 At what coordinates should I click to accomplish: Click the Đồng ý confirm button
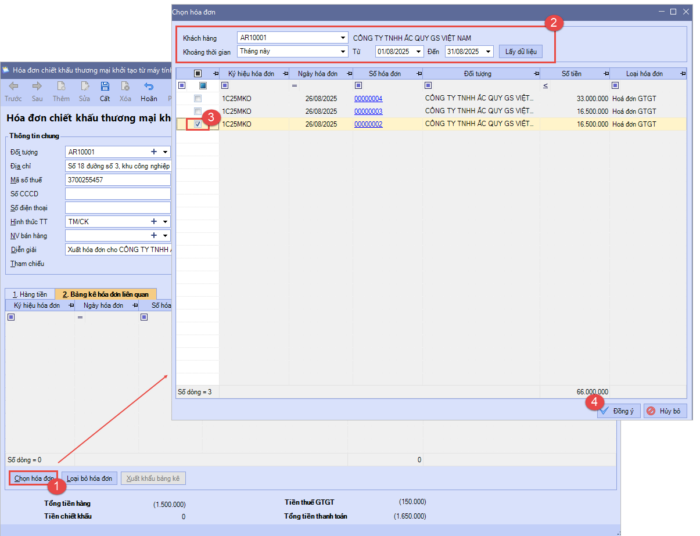pyautogui.click(x=618, y=411)
